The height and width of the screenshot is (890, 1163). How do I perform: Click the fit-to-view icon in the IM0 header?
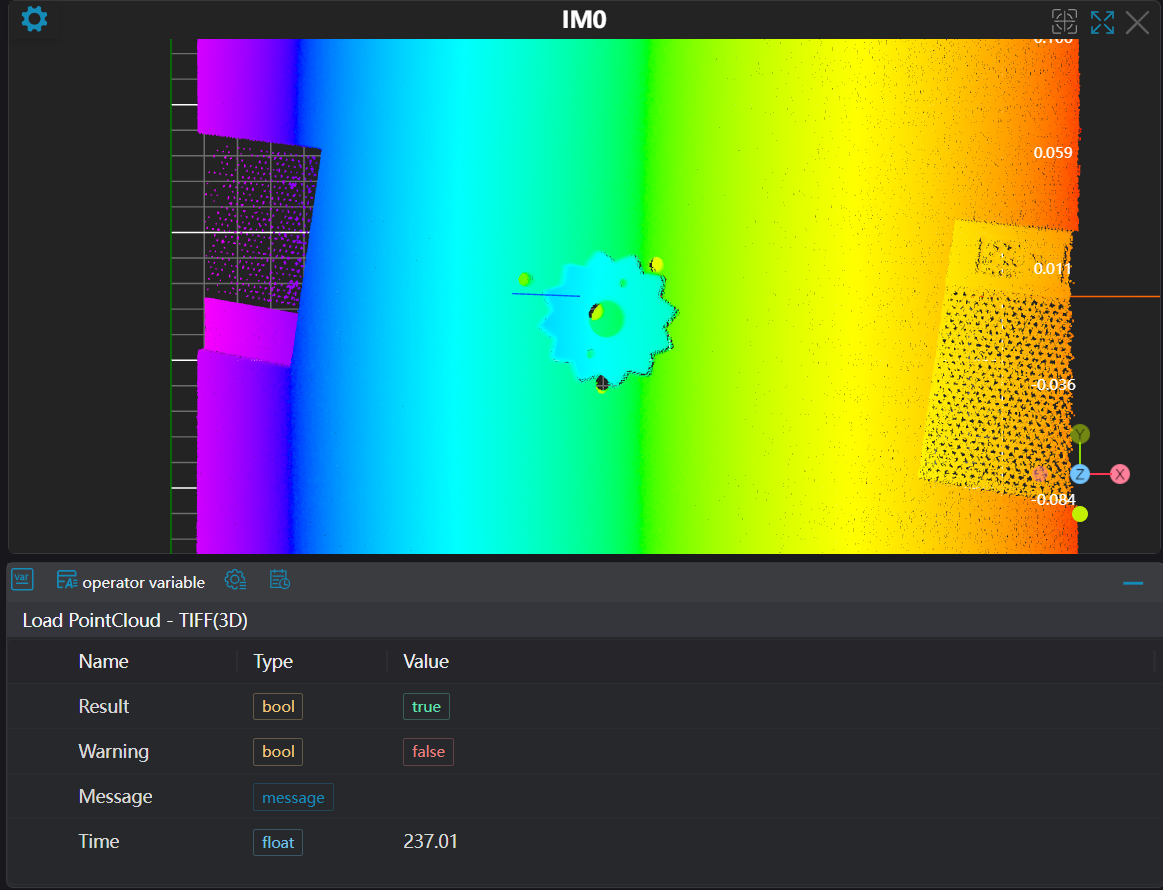coord(1064,22)
